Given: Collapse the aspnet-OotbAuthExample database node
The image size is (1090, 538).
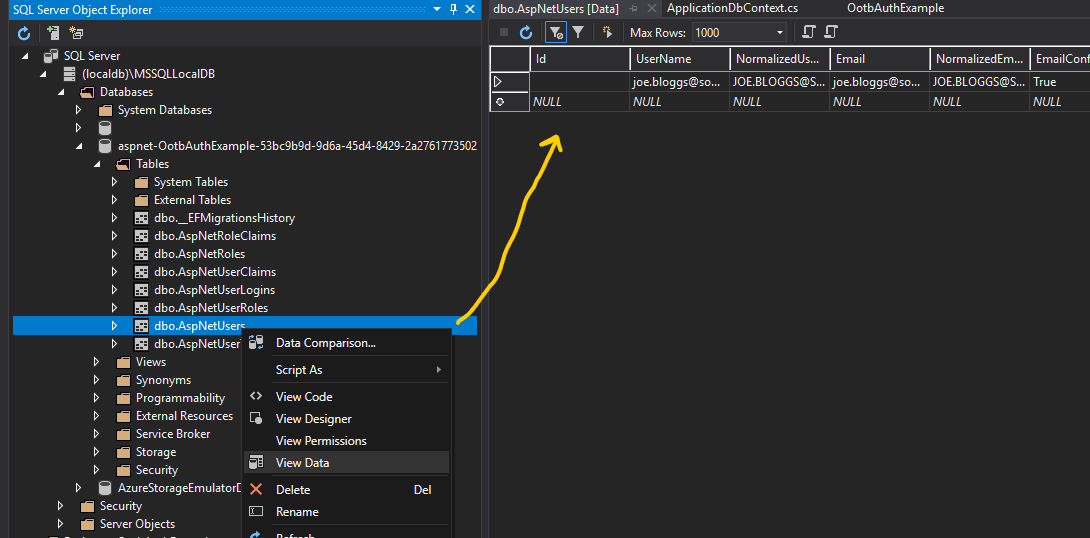Looking at the screenshot, I should (x=79, y=147).
